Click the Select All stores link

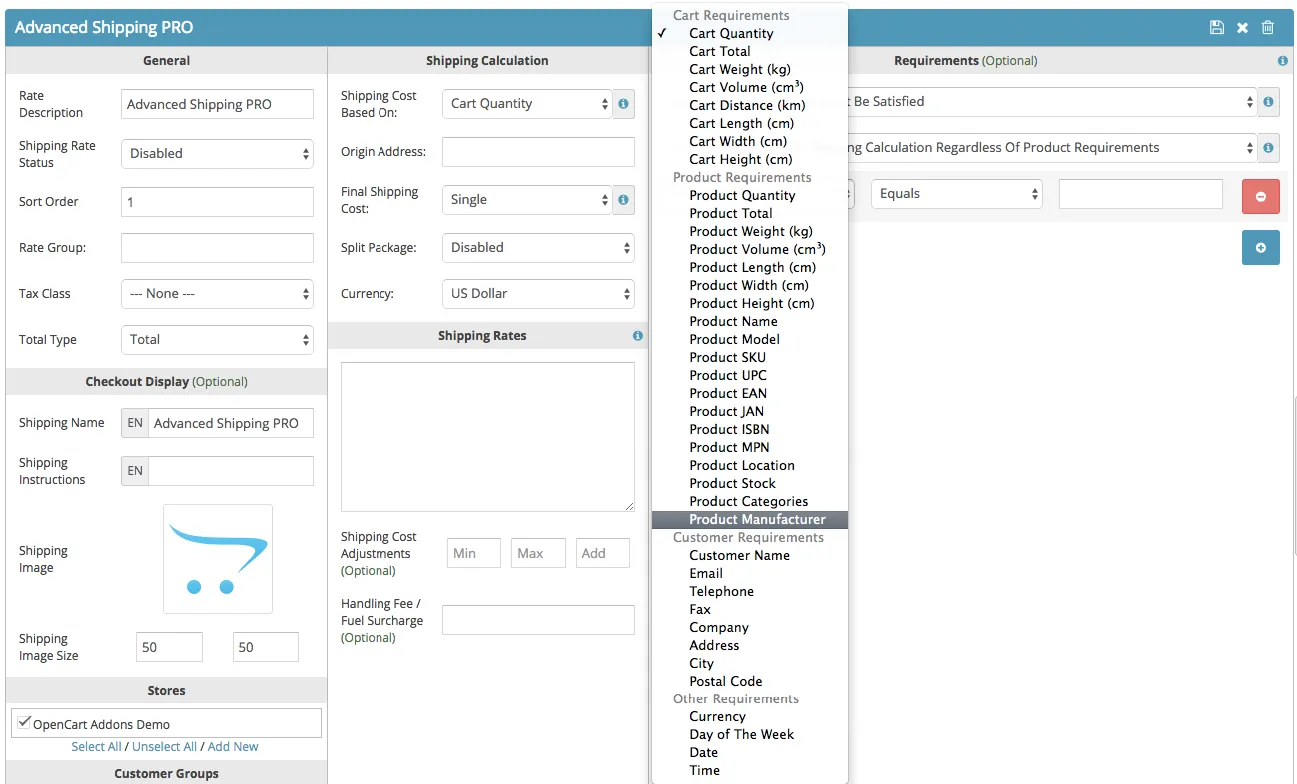(x=96, y=747)
